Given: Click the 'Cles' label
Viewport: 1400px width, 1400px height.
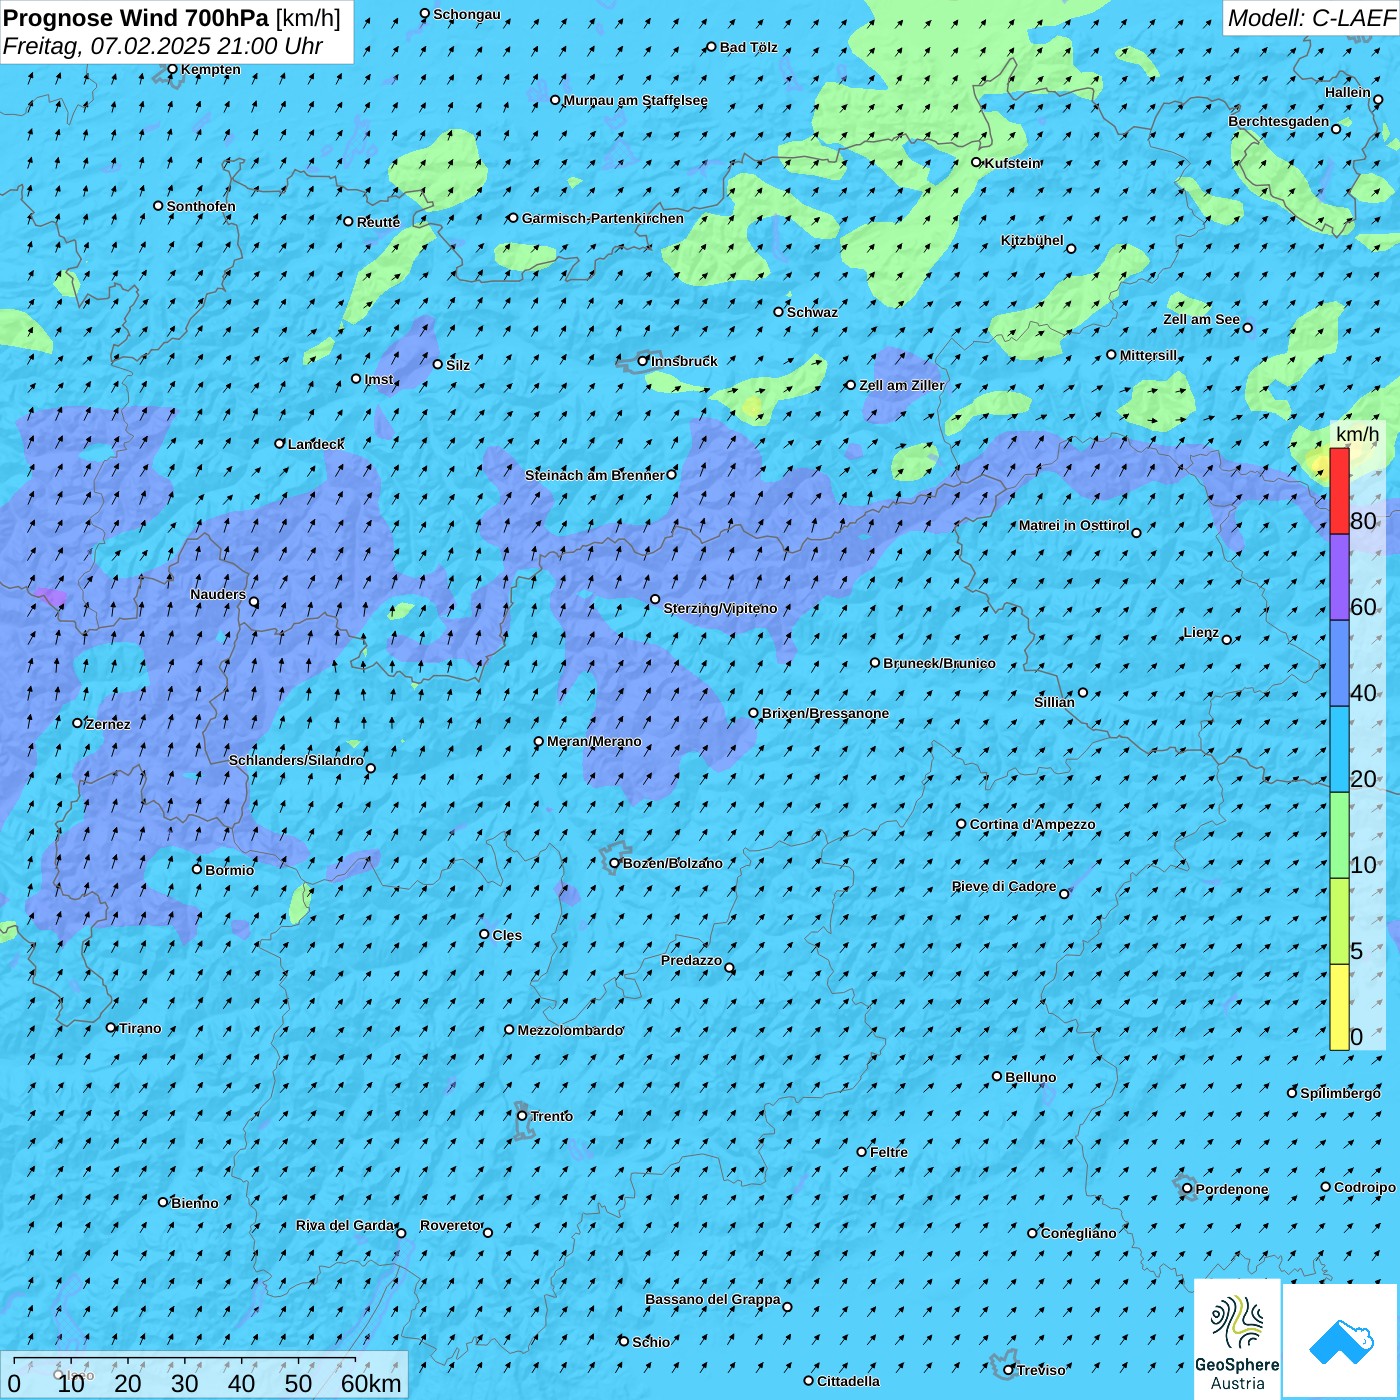Looking at the screenshot, I should (508, 935).
